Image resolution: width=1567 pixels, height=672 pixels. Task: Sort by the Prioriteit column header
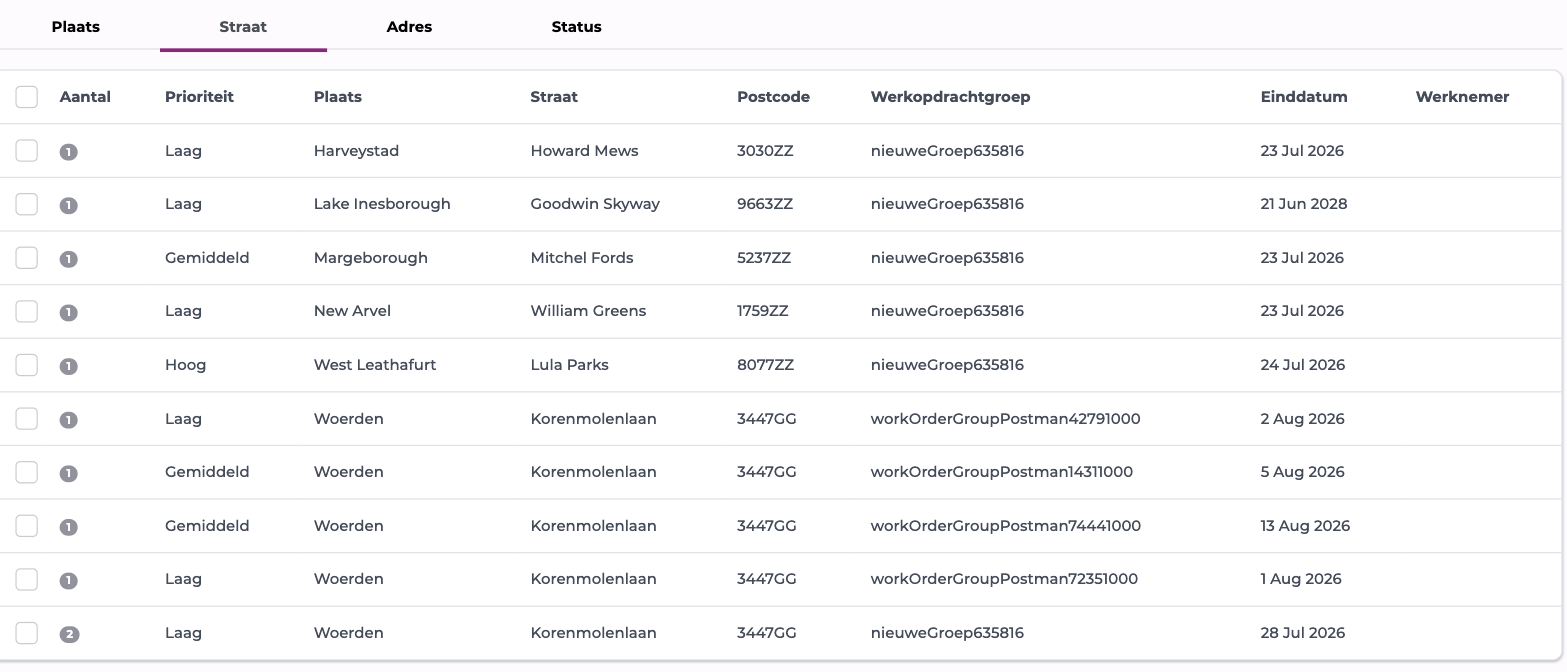pyautogui.click(x=199, y=97)
